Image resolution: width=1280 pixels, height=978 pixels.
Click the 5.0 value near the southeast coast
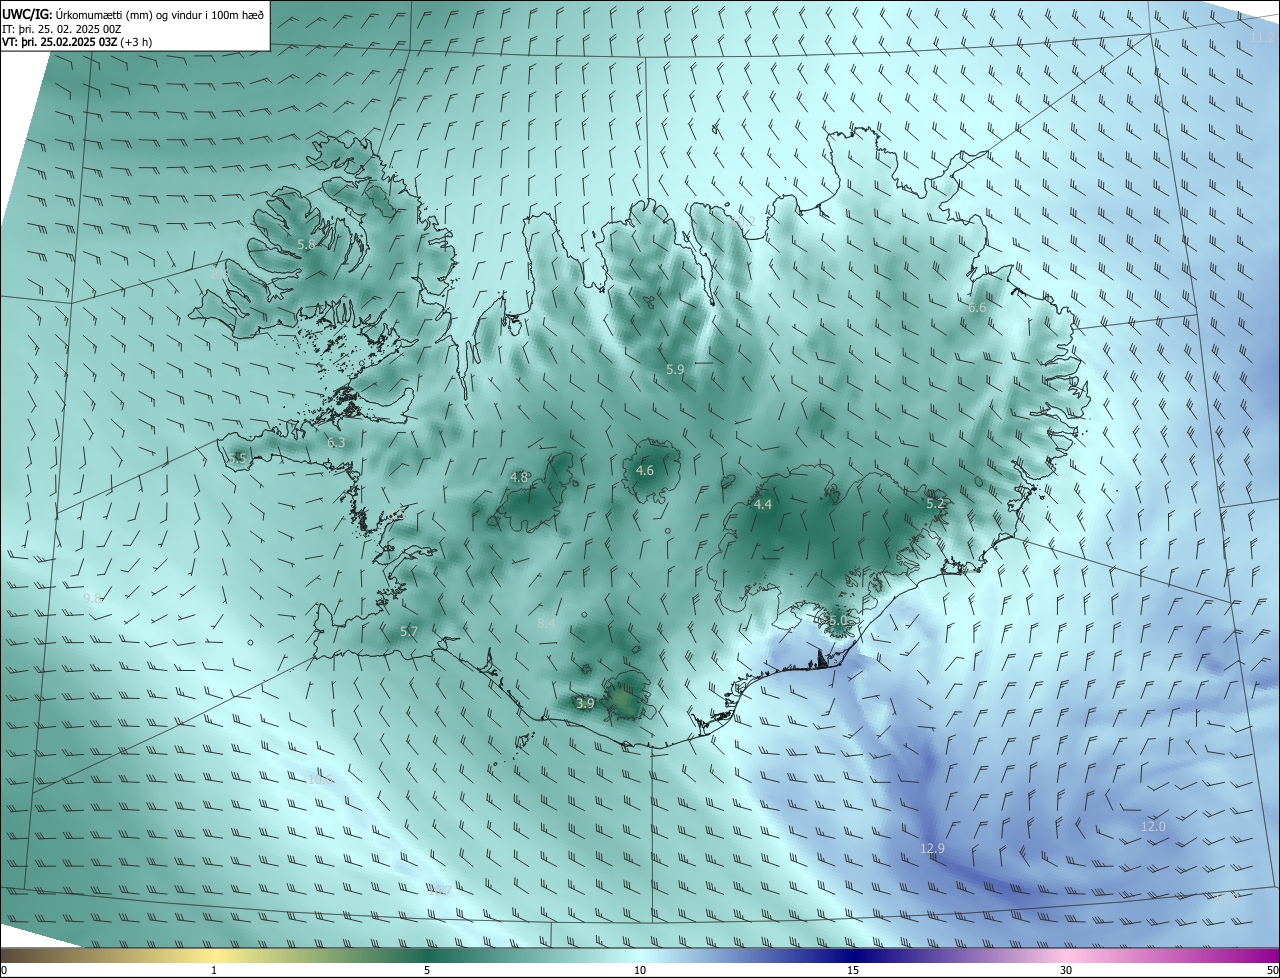(838, 621)
